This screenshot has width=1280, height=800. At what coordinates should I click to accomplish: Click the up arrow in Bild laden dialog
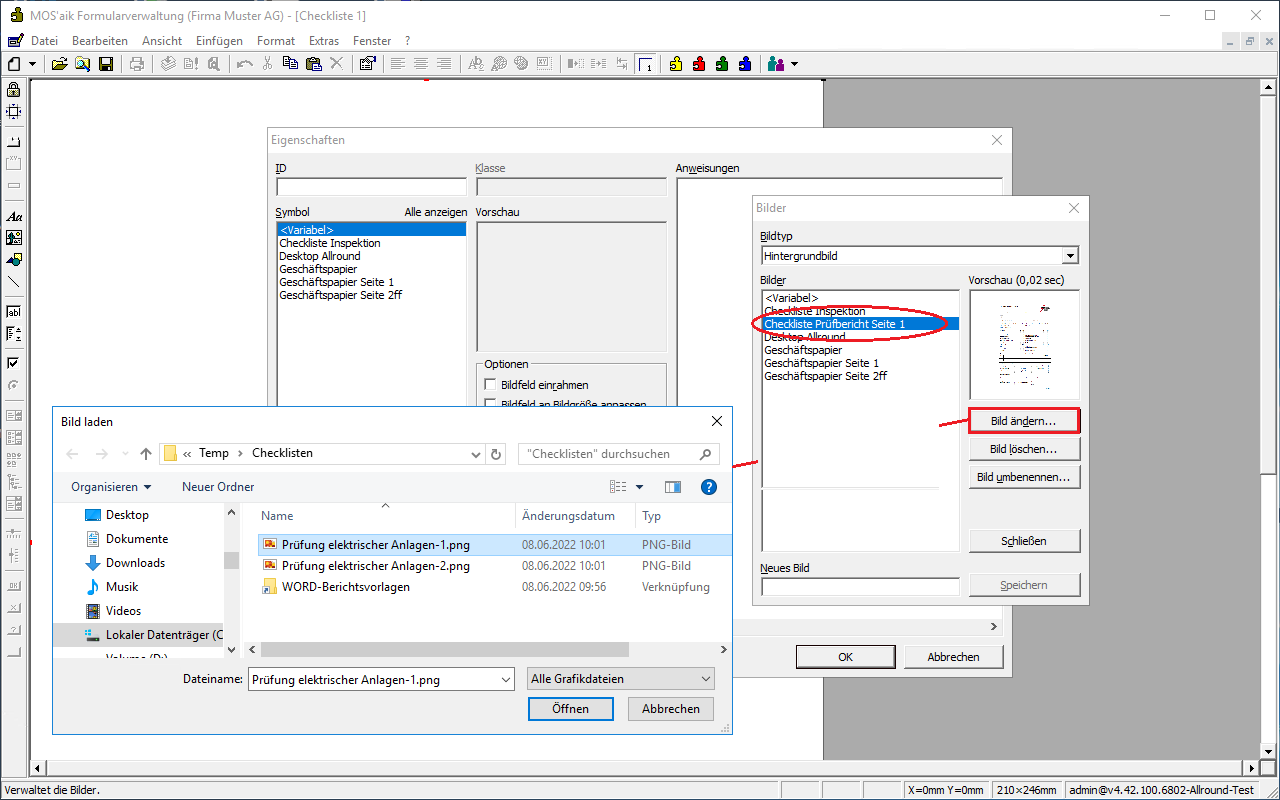point(146,454)
